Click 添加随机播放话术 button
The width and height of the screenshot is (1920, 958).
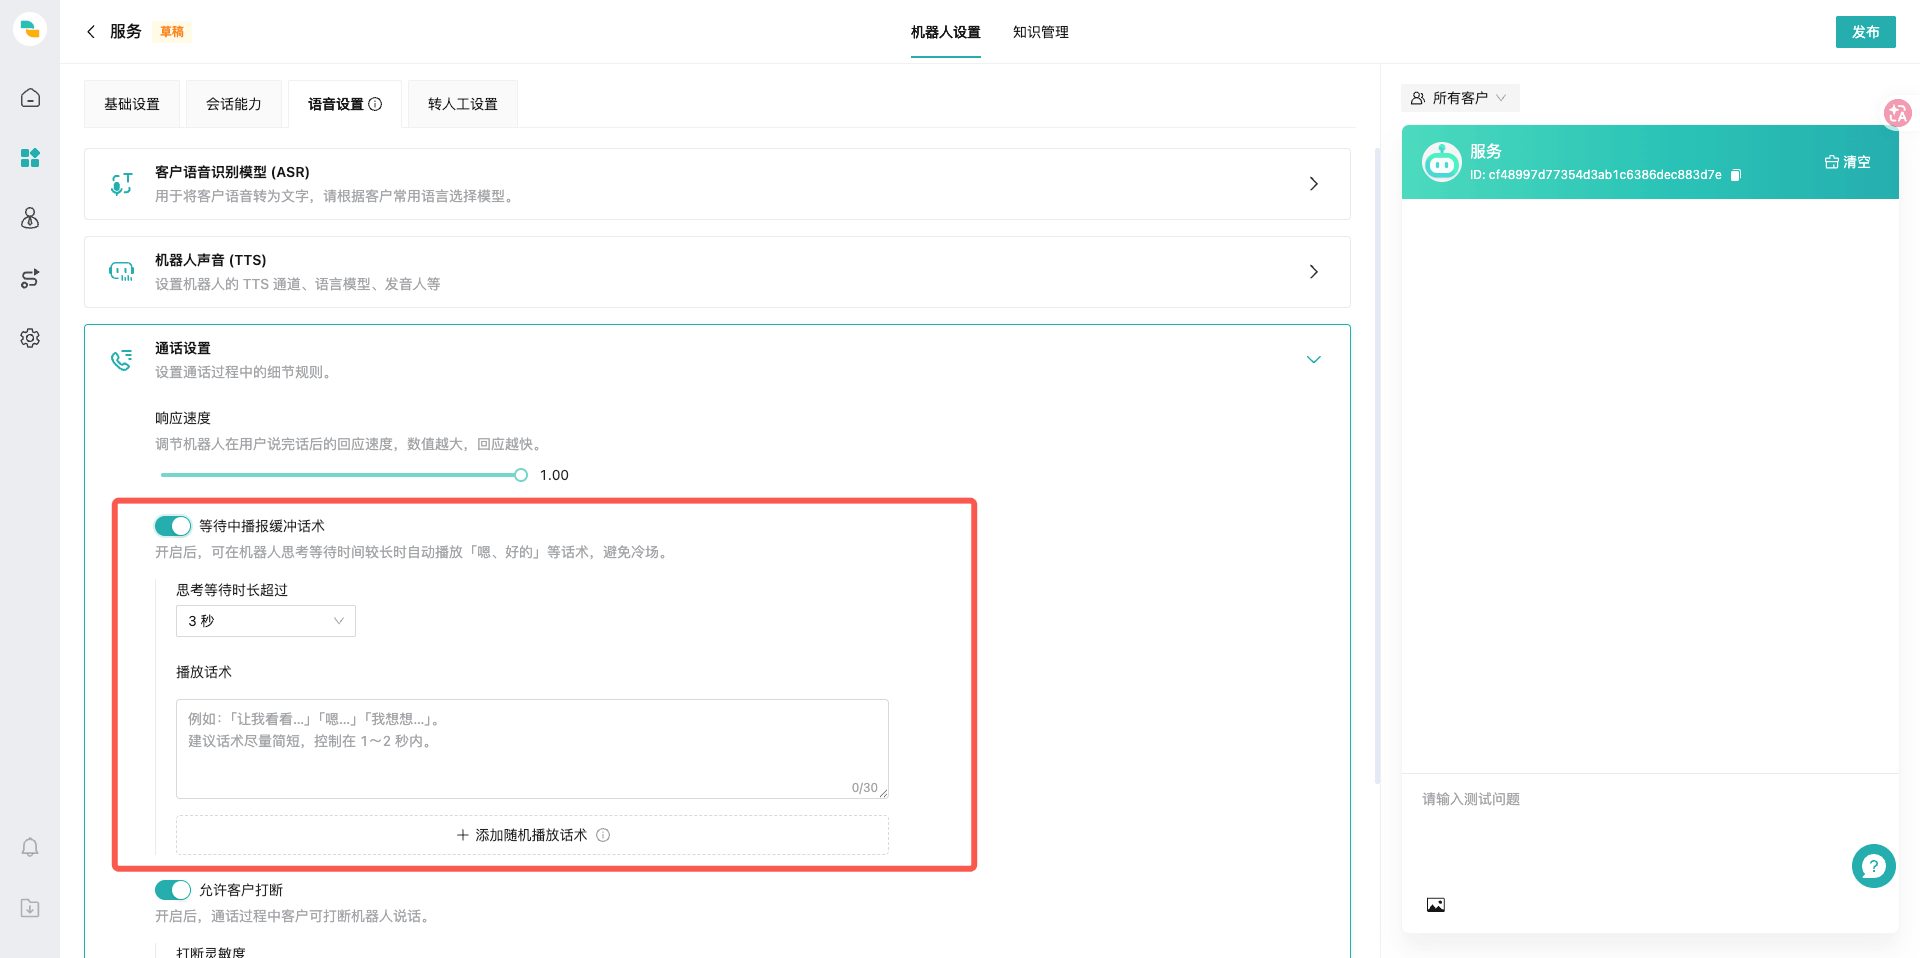click(x=532, y=835)
